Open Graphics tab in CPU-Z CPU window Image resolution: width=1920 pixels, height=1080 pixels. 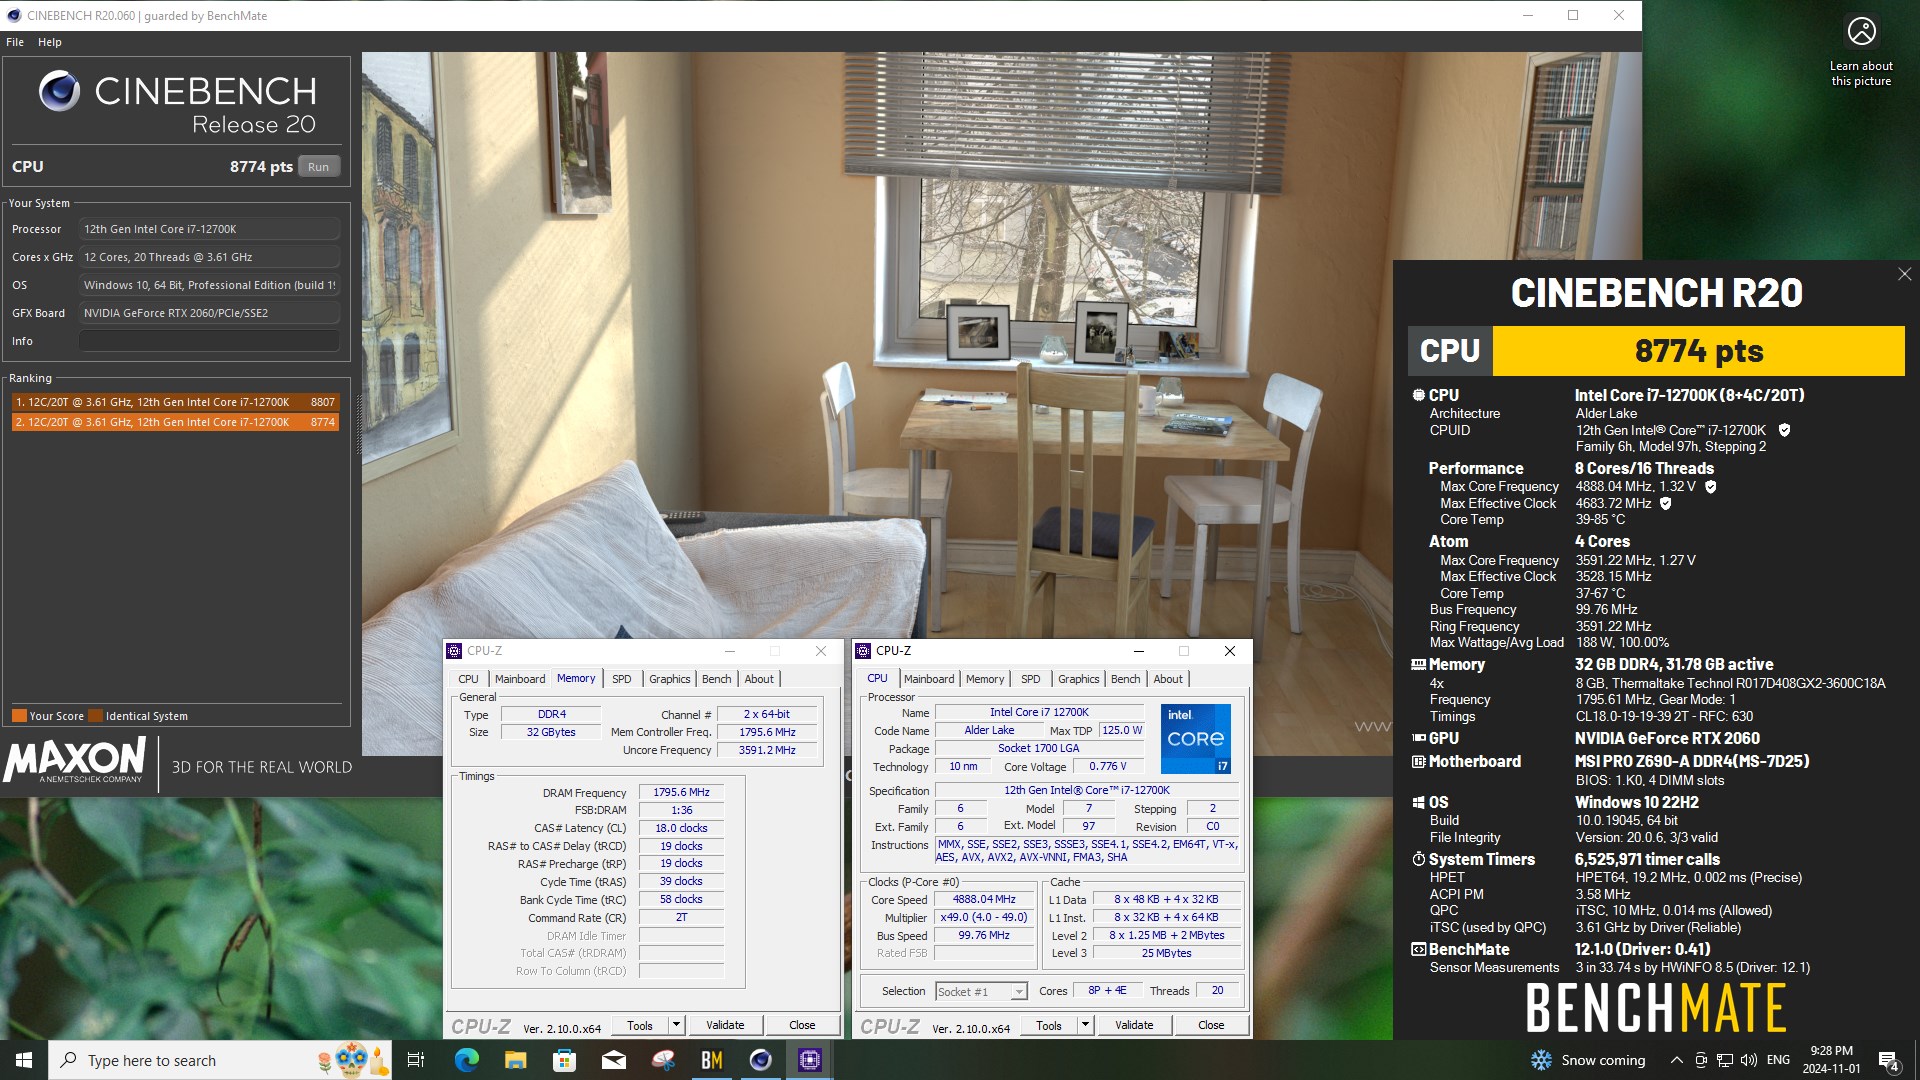coord(1078,679)
